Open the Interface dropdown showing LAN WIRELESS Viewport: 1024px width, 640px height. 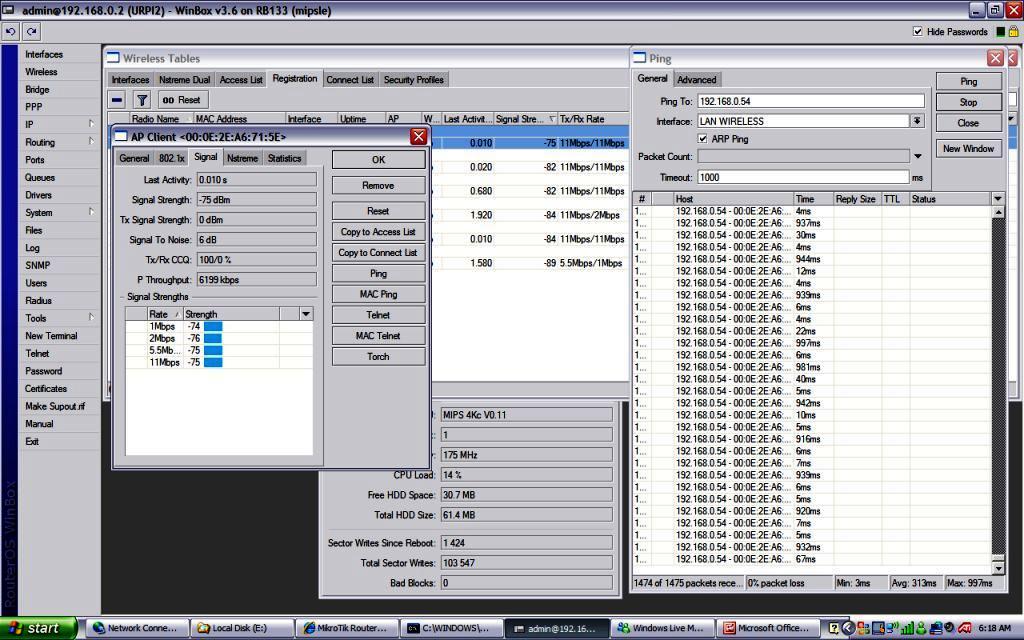click(x=918, y=122)
